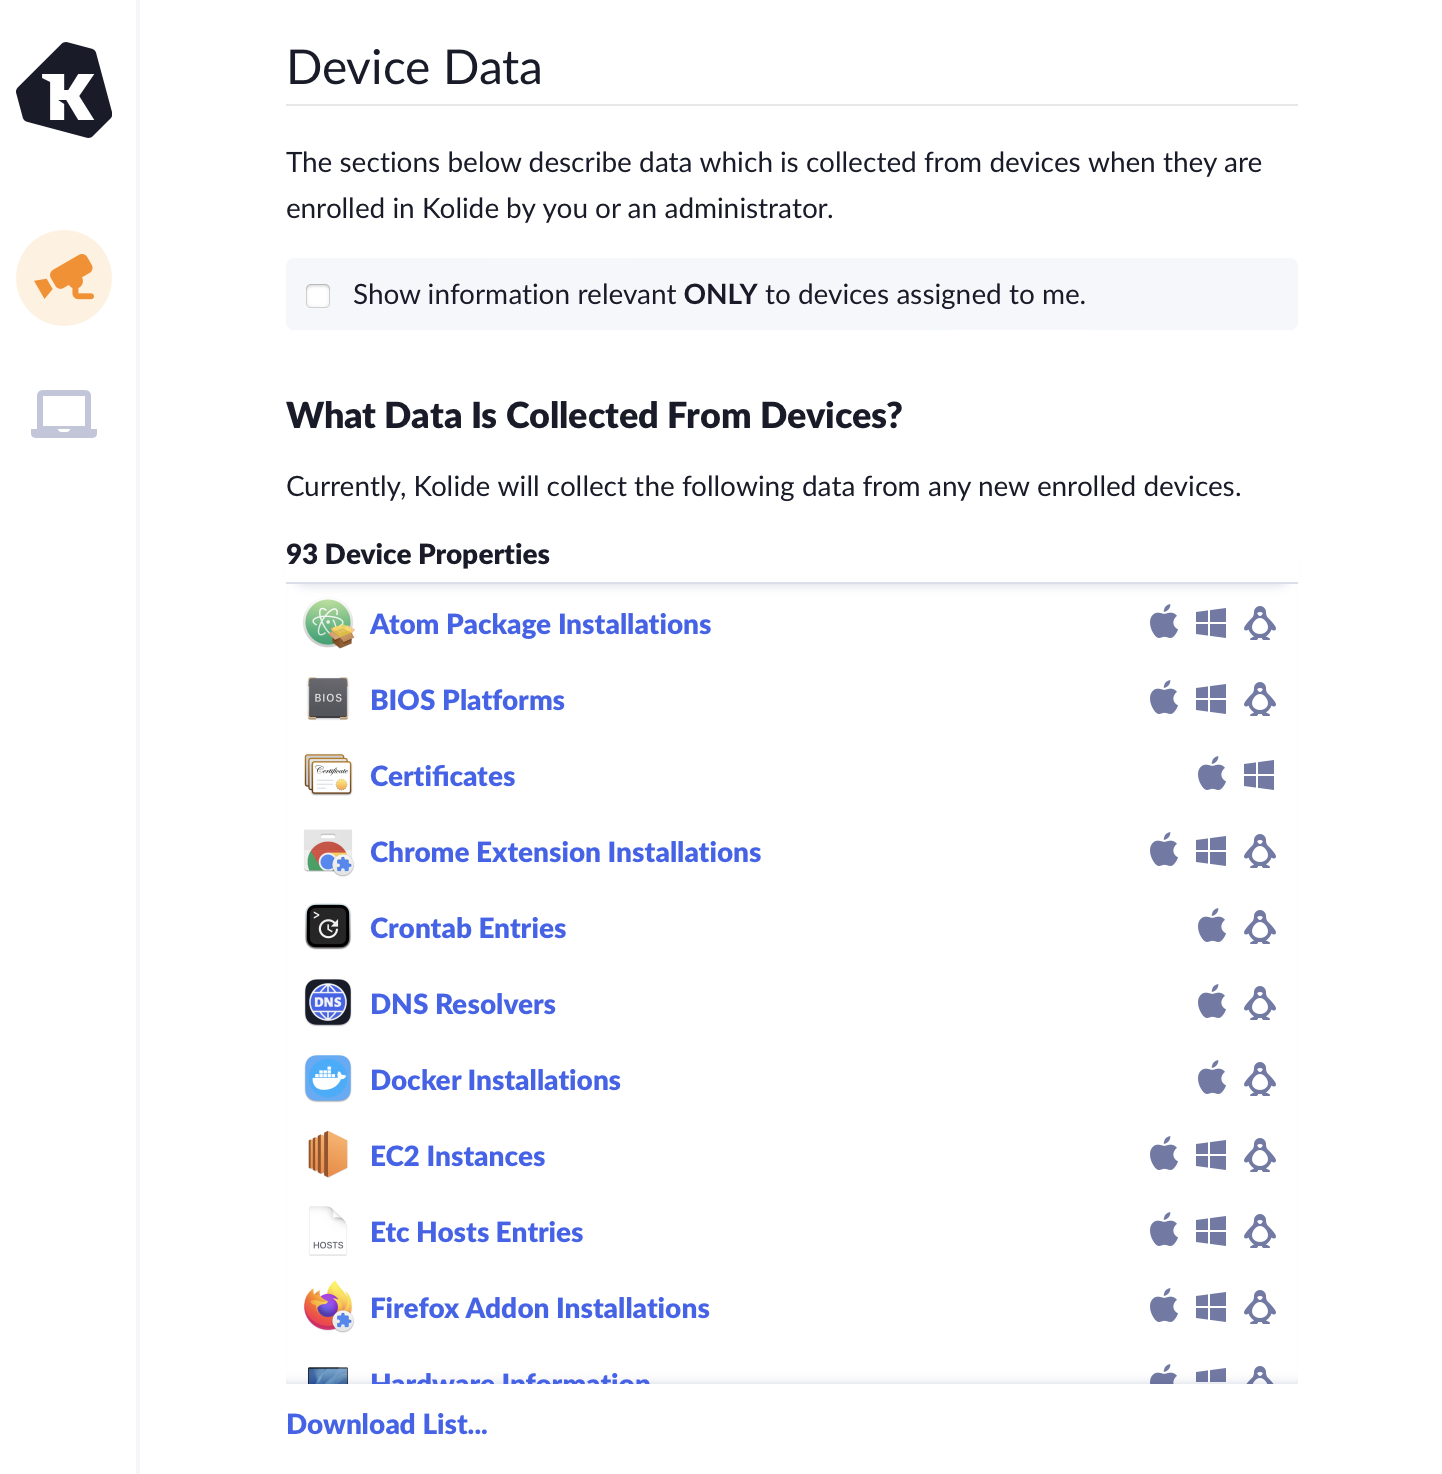The width and height of the screenshot is (1442, 1474).
Task: Click the Atom Package Installations icon
Action: click(328, 624)
